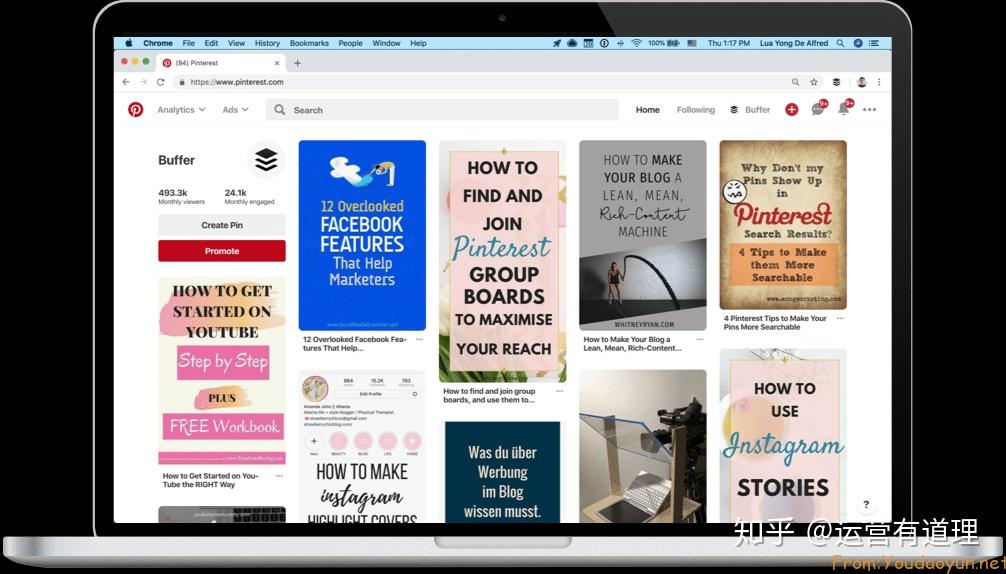Bookmark page with the star icon
This screenshot has width=1006, height=574.
[x=814, y=82]
